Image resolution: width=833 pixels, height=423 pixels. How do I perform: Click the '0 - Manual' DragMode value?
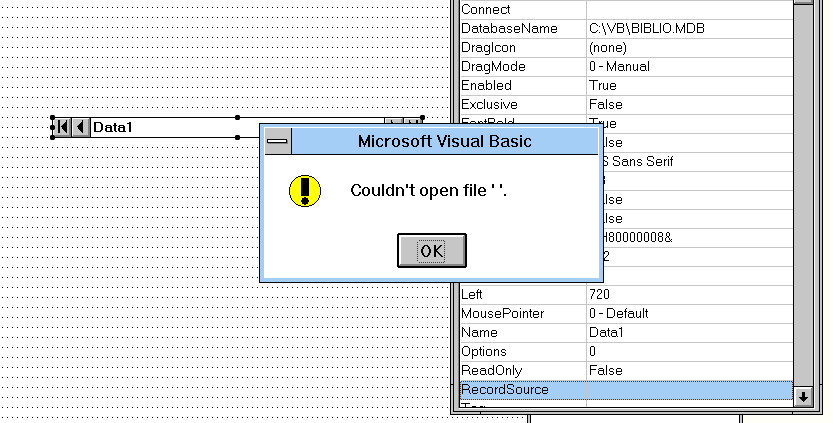[619, 66]
